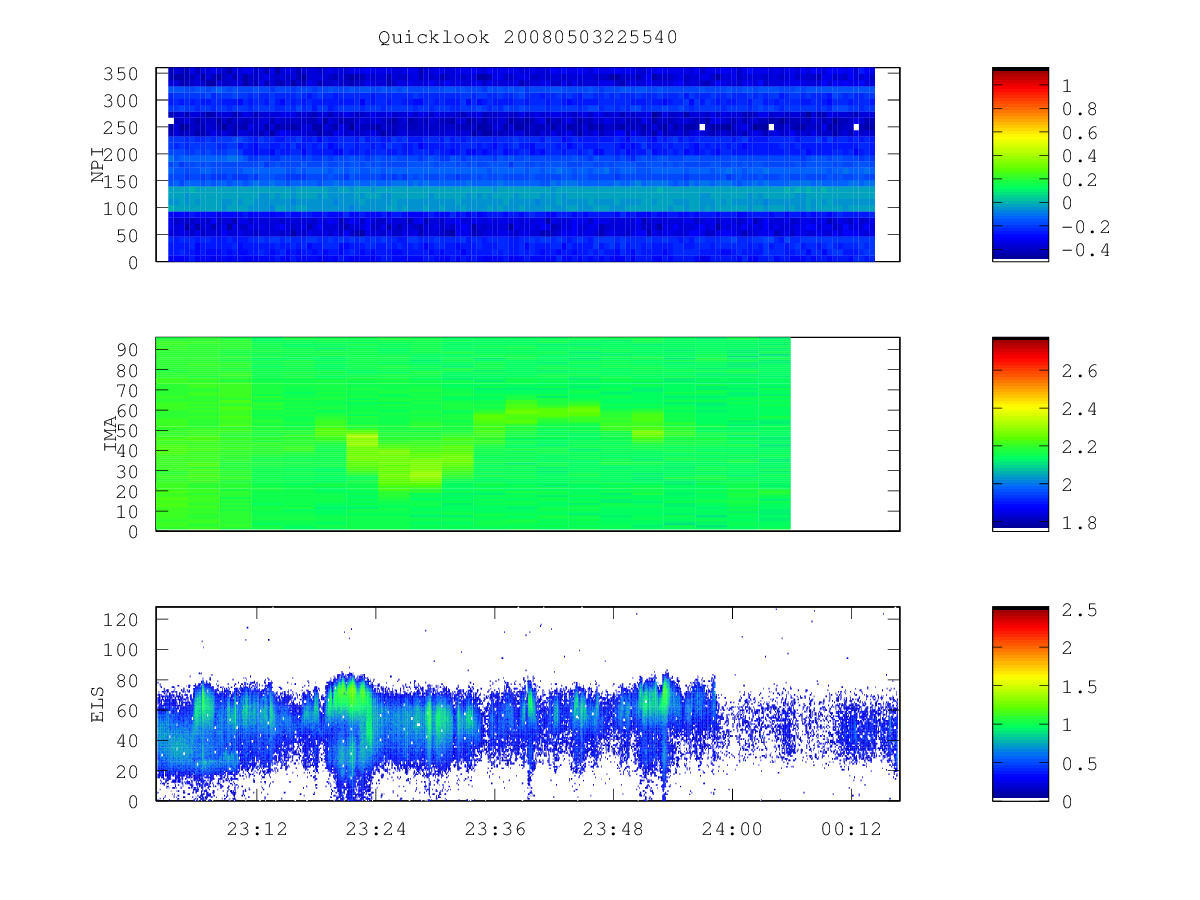Screen dimensions: 1200x900
Task: Click the 1.5 label on ELS colorbar
Action: tap(1079, 687)
